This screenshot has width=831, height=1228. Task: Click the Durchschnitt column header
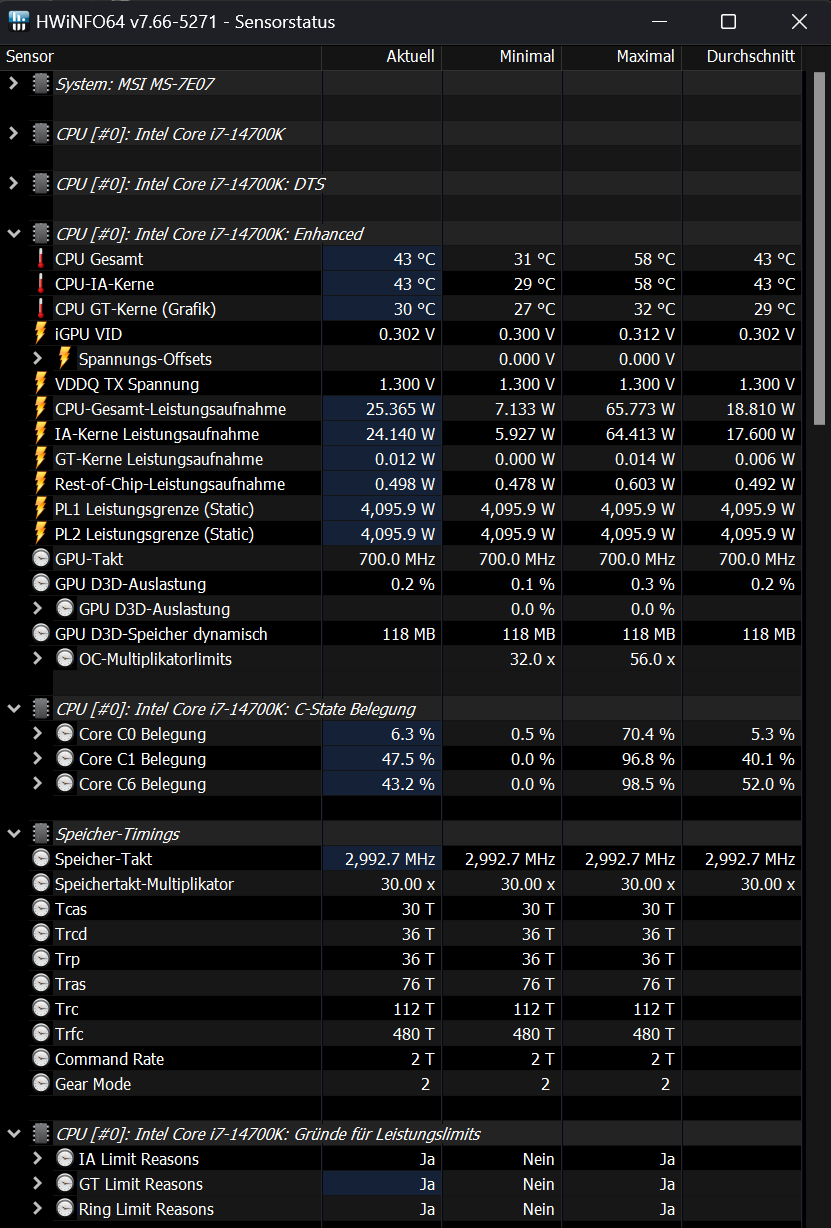click(742, 57)
